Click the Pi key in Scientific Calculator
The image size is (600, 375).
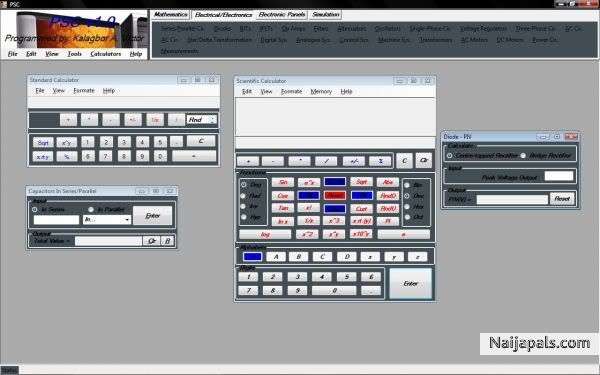pyautogui.click(x=388, y=221)
